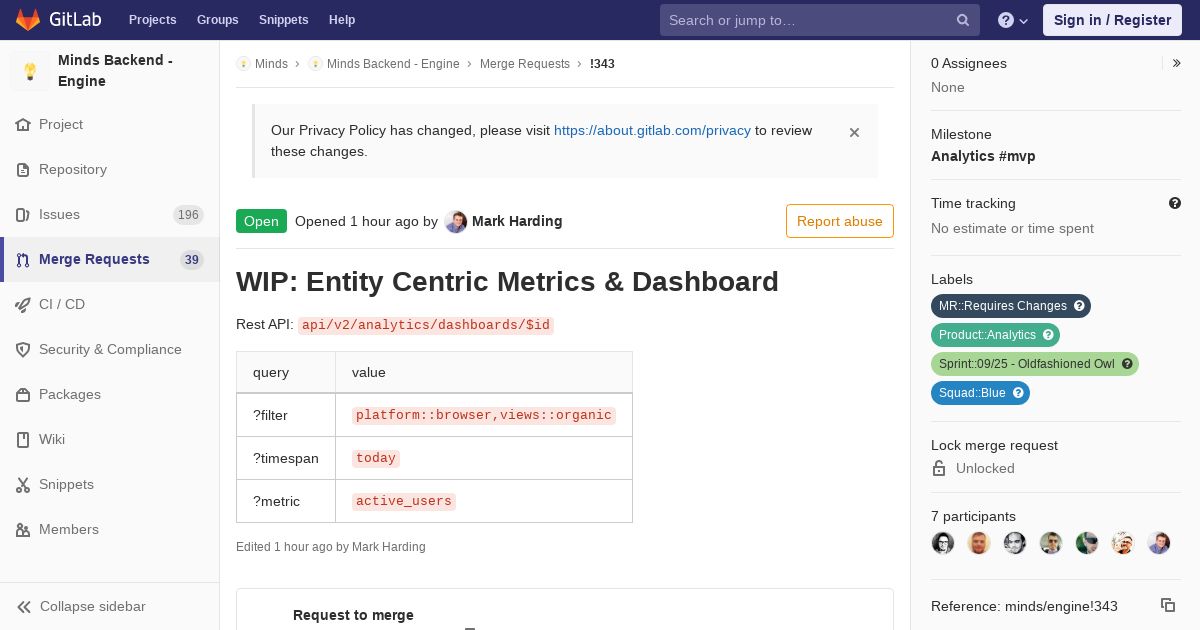Open the about.gitlab.com/privacy link
The height and width of the screenshot is (630, 1200).
652,130
